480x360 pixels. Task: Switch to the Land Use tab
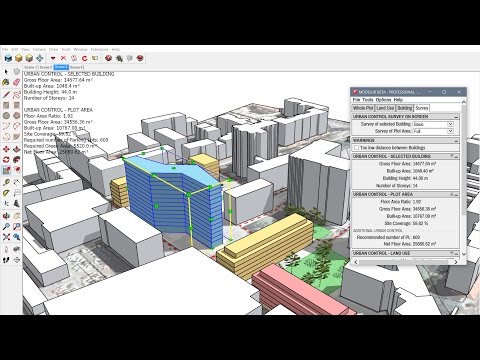(x=385, y=108)
